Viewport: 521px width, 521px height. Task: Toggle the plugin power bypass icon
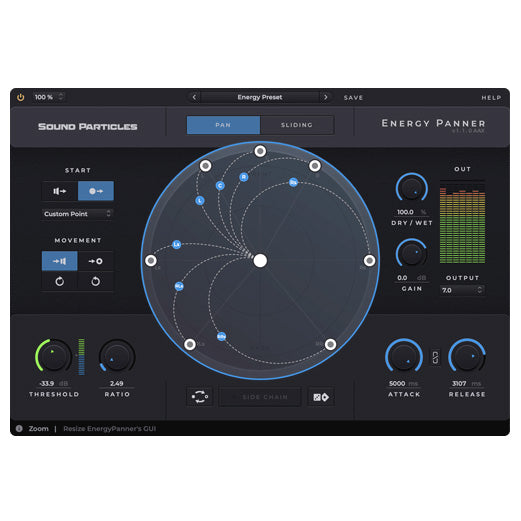21,97
